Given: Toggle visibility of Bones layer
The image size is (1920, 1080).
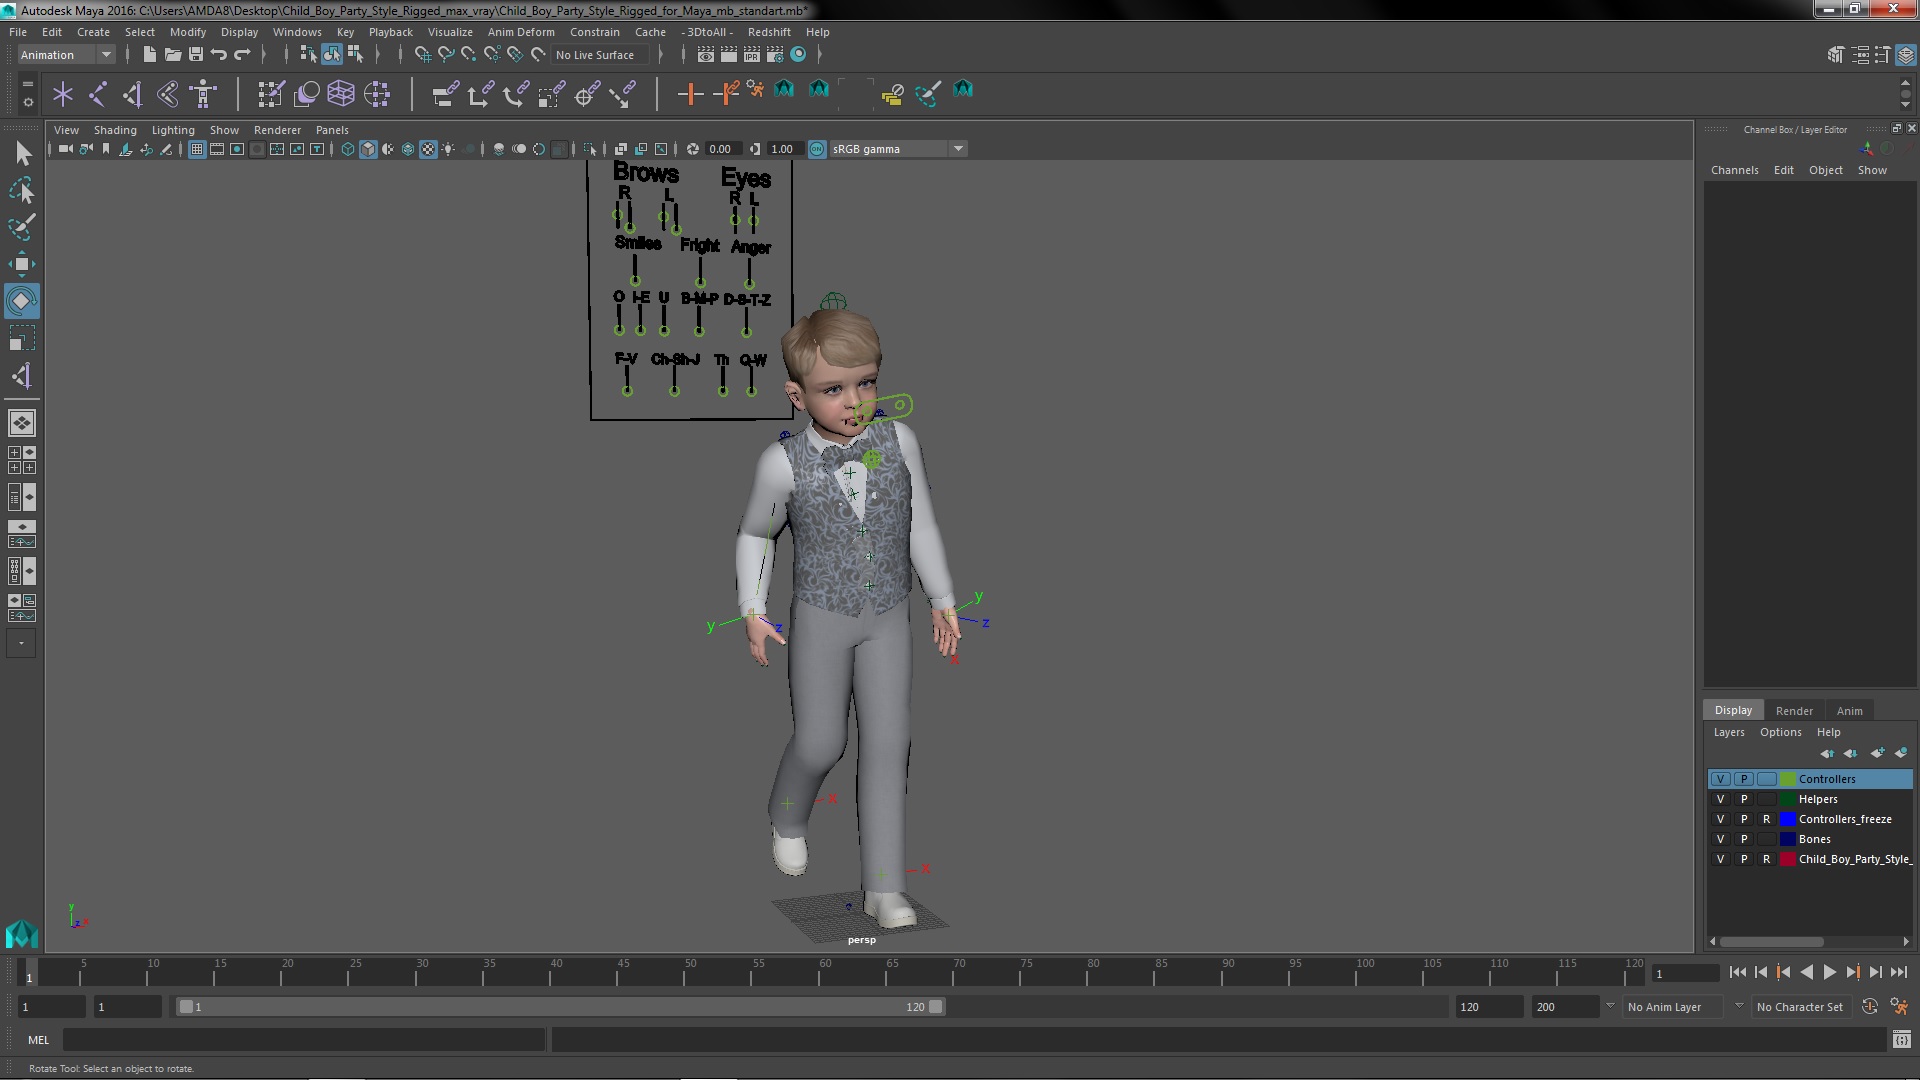Looking at the screenshot, I should 1720,839.
